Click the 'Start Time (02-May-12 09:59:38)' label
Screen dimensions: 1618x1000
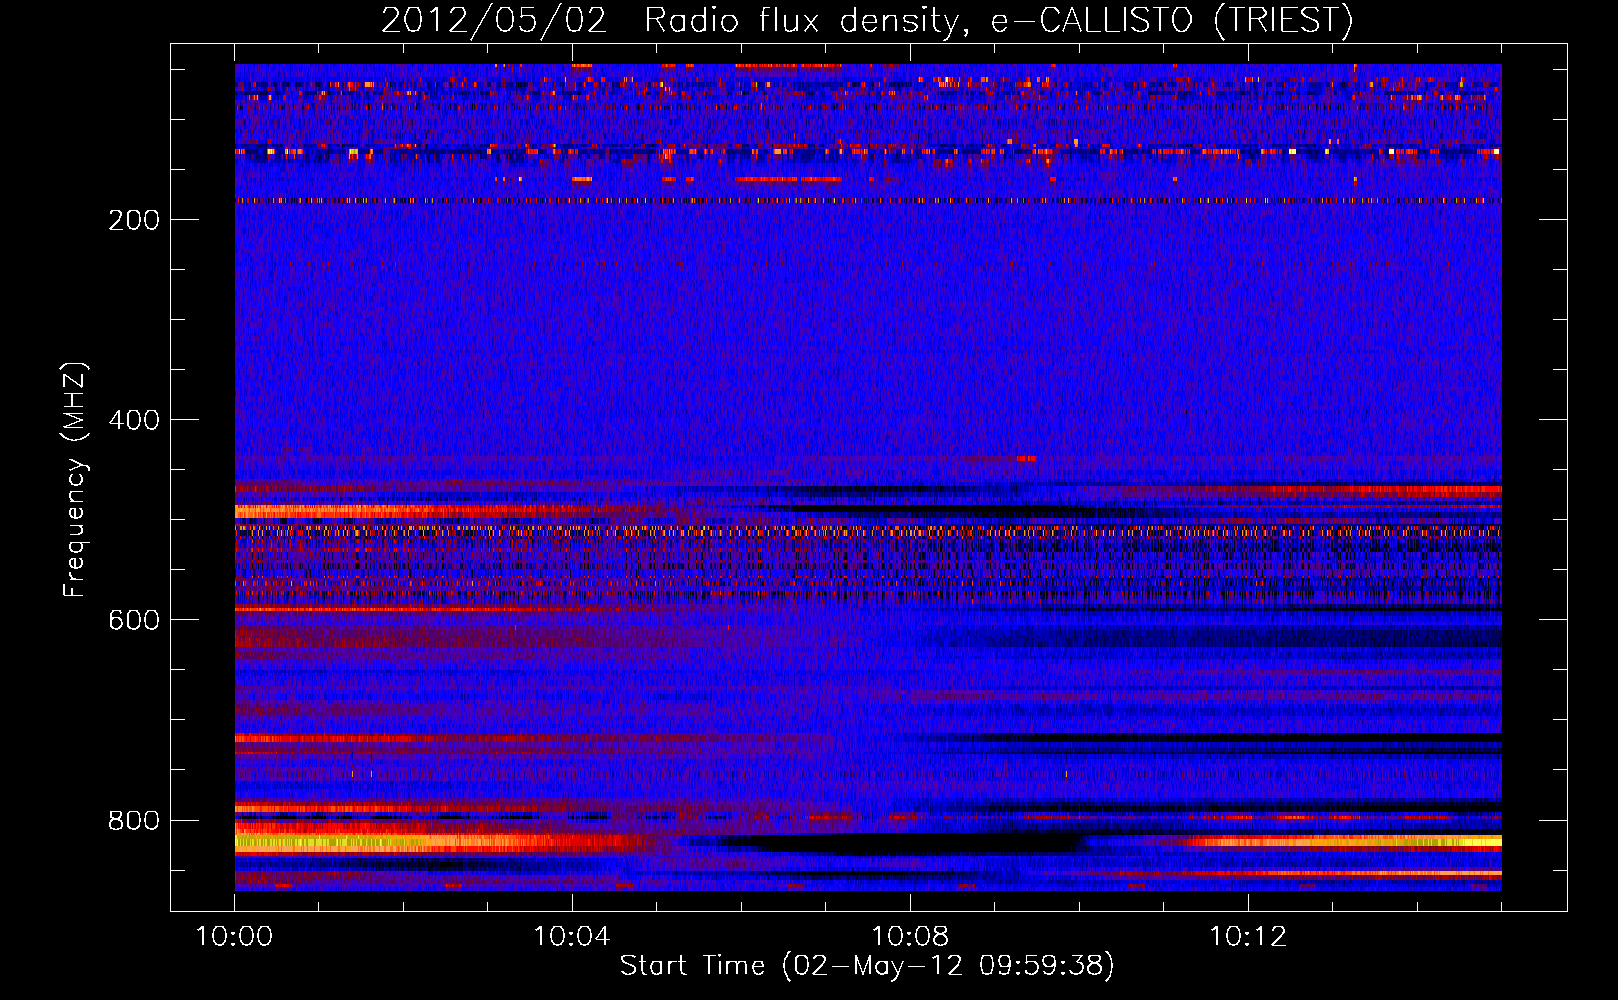[867, 966]
